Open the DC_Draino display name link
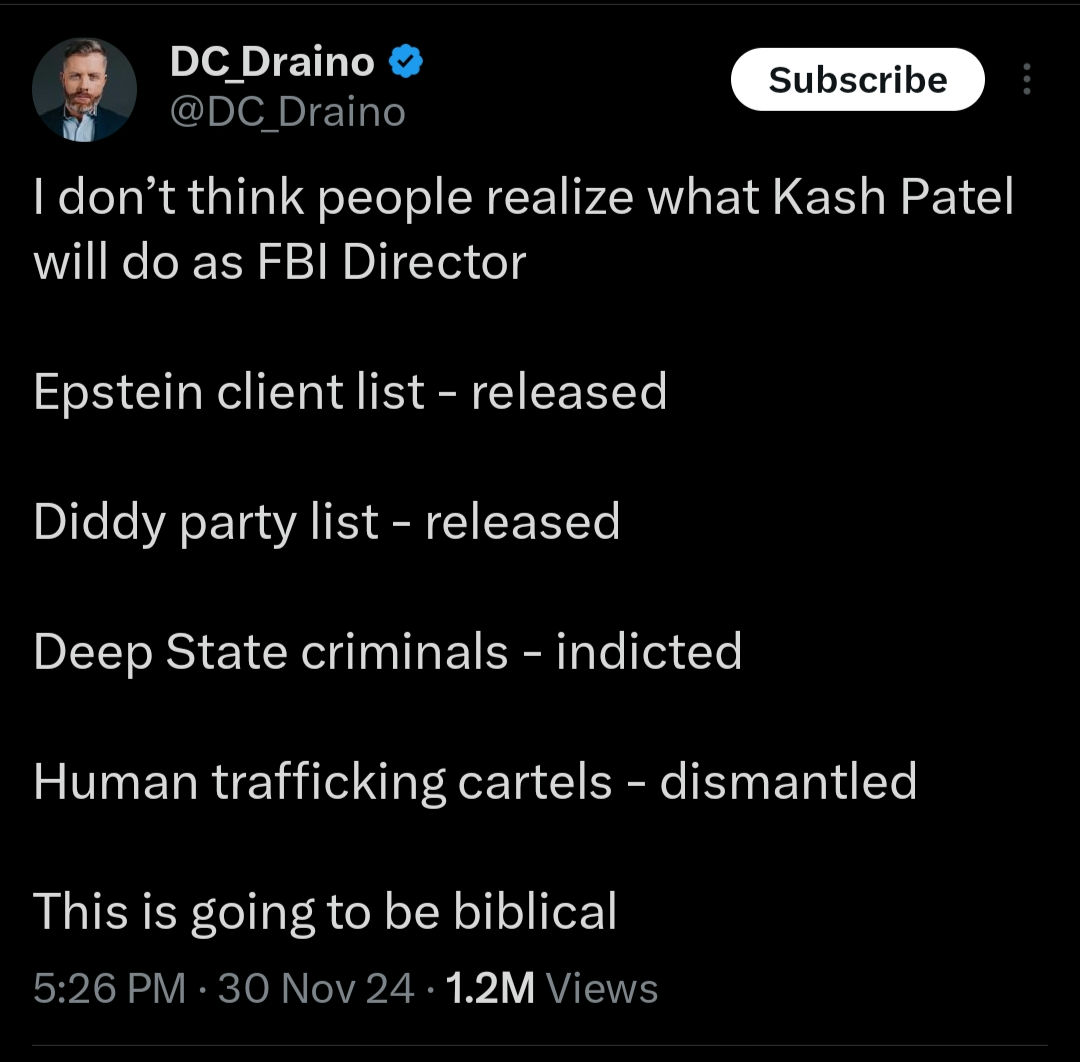 pyautogui.click(x=272, y=62)
